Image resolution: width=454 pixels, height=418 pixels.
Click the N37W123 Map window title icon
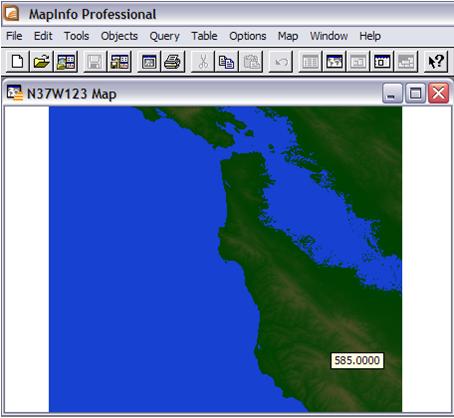[x=15, y=93]
